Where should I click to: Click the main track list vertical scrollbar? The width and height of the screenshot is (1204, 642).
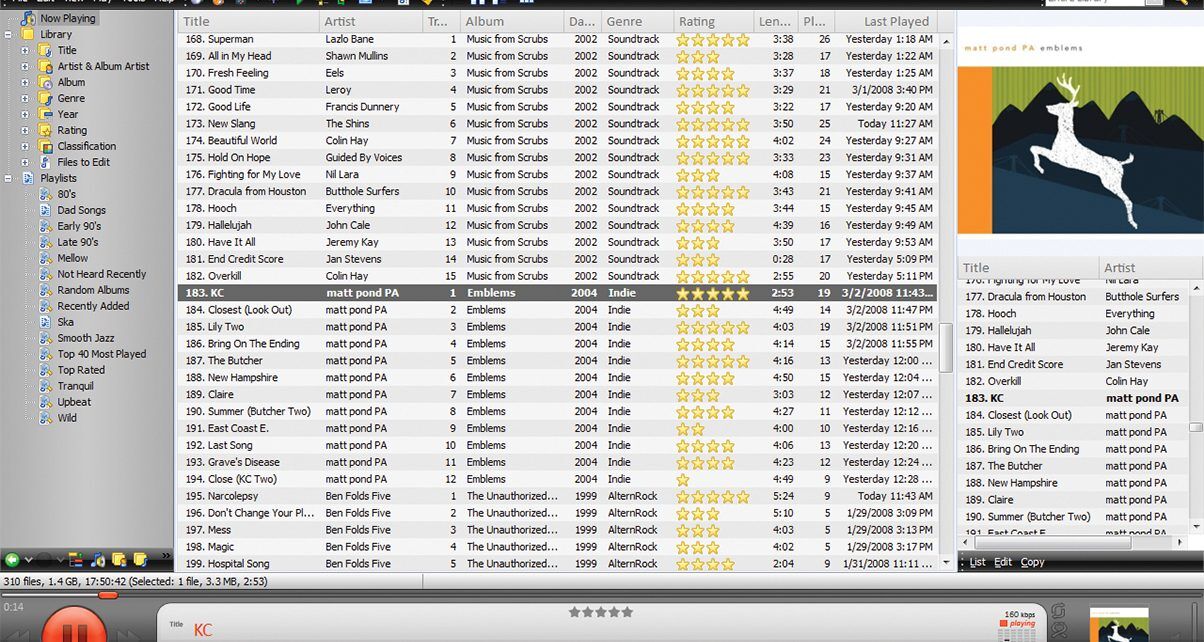pyautogui.click(x=947, y=347)
